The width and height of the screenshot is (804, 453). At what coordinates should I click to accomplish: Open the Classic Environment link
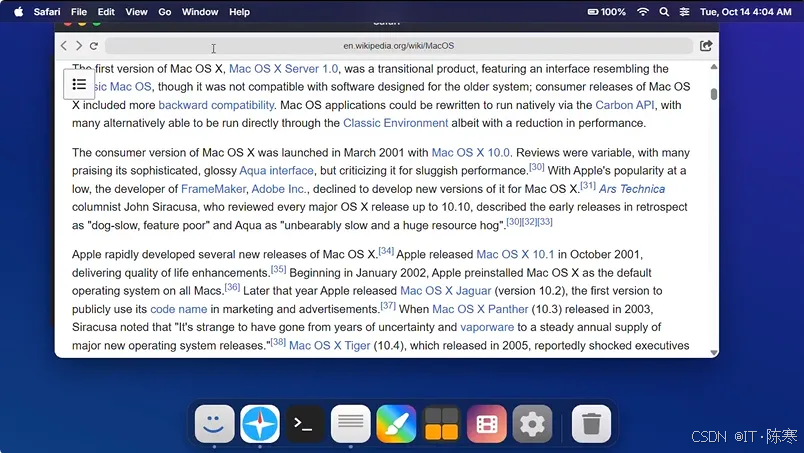tap(395, 123)
